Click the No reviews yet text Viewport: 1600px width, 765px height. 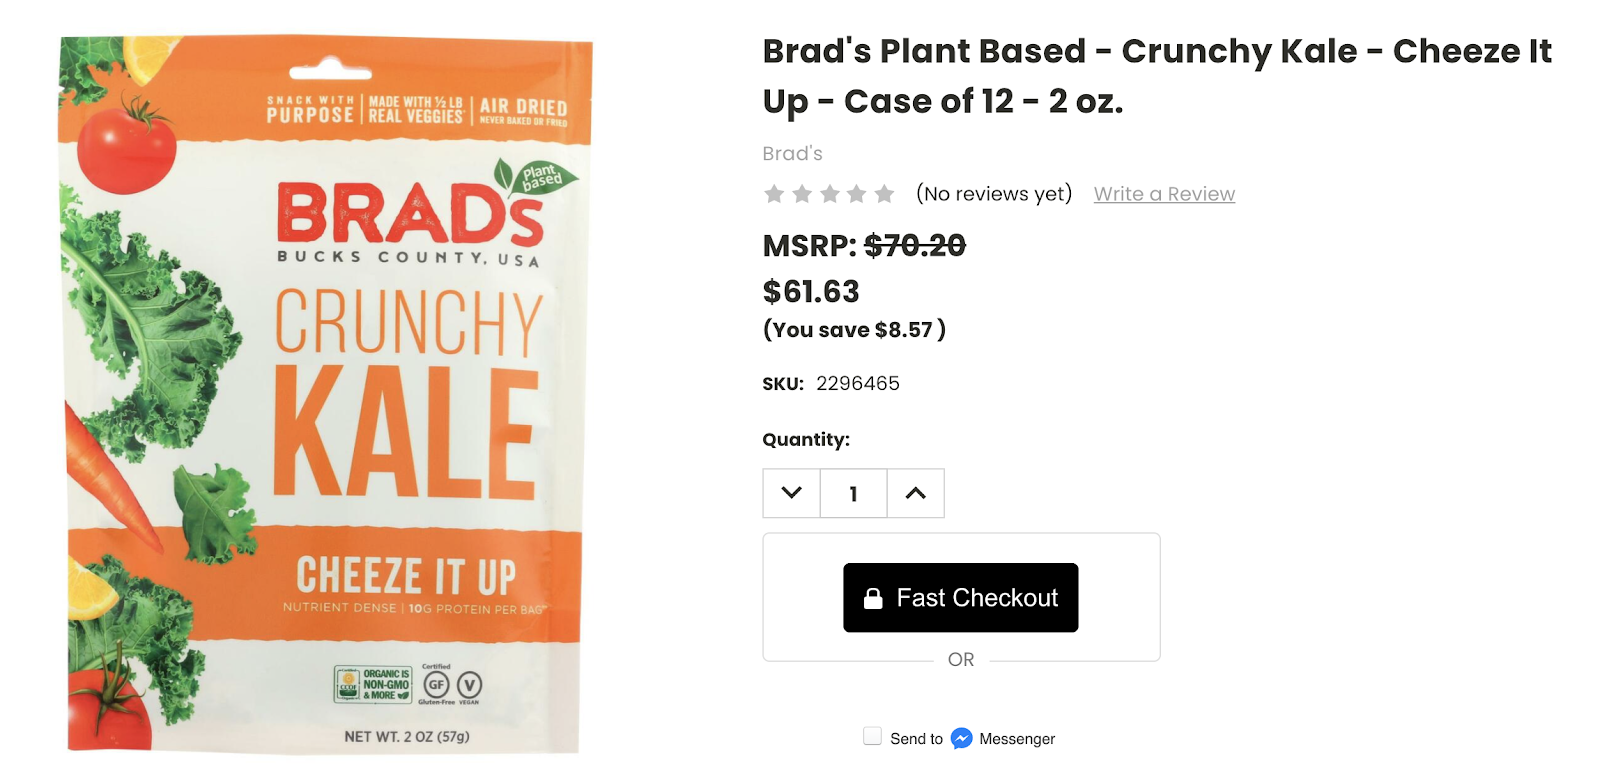994,194
